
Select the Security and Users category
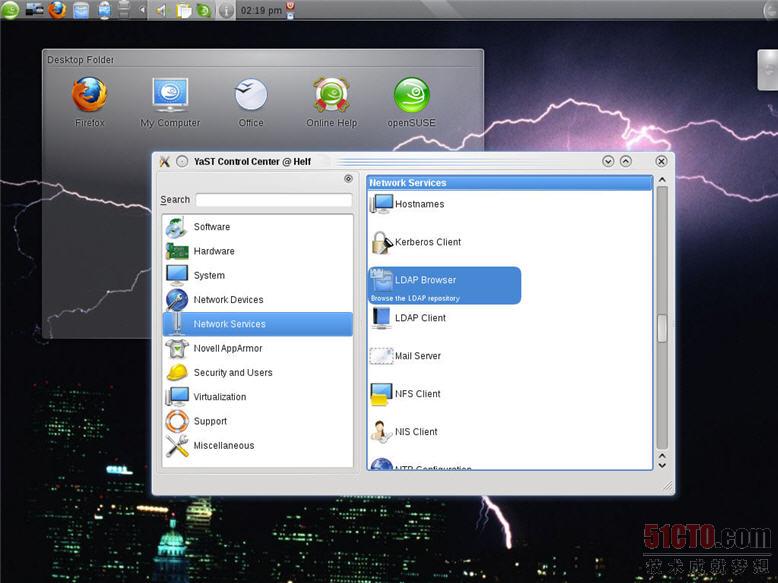[x=258, y=373]
